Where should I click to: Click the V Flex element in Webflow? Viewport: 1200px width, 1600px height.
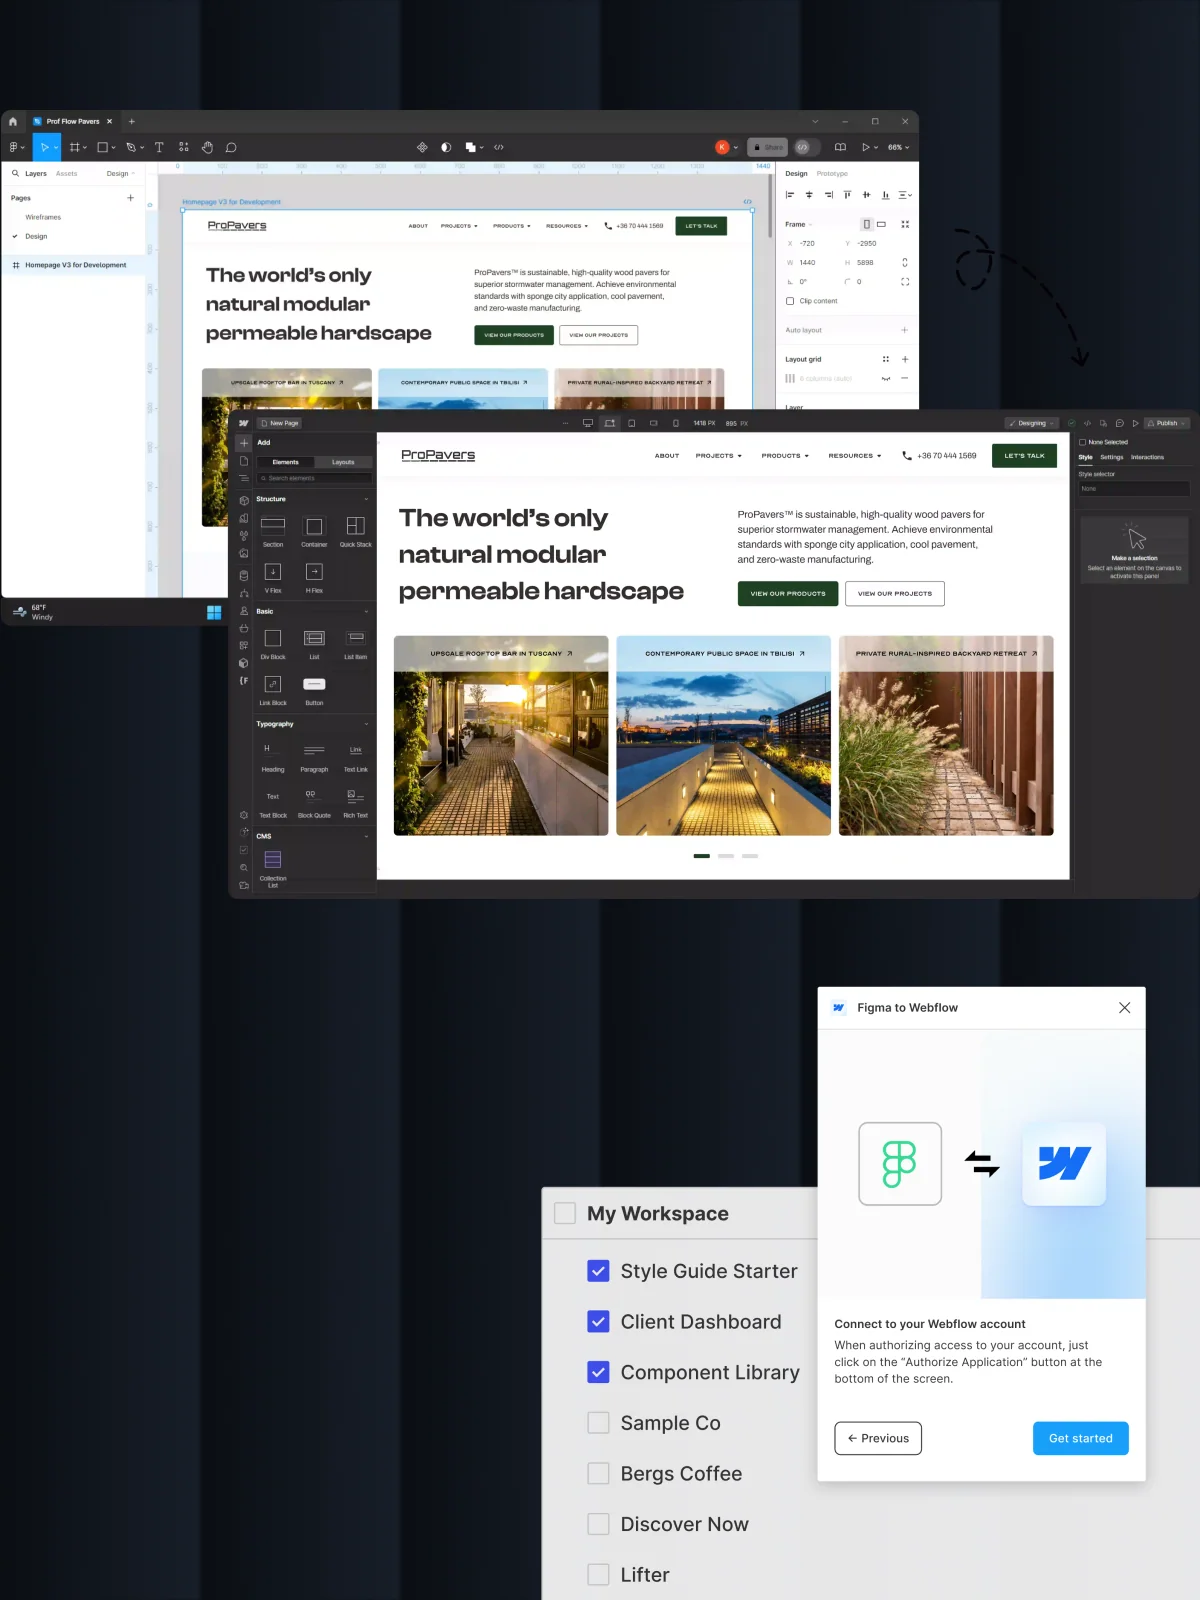[x=273, y=577]
